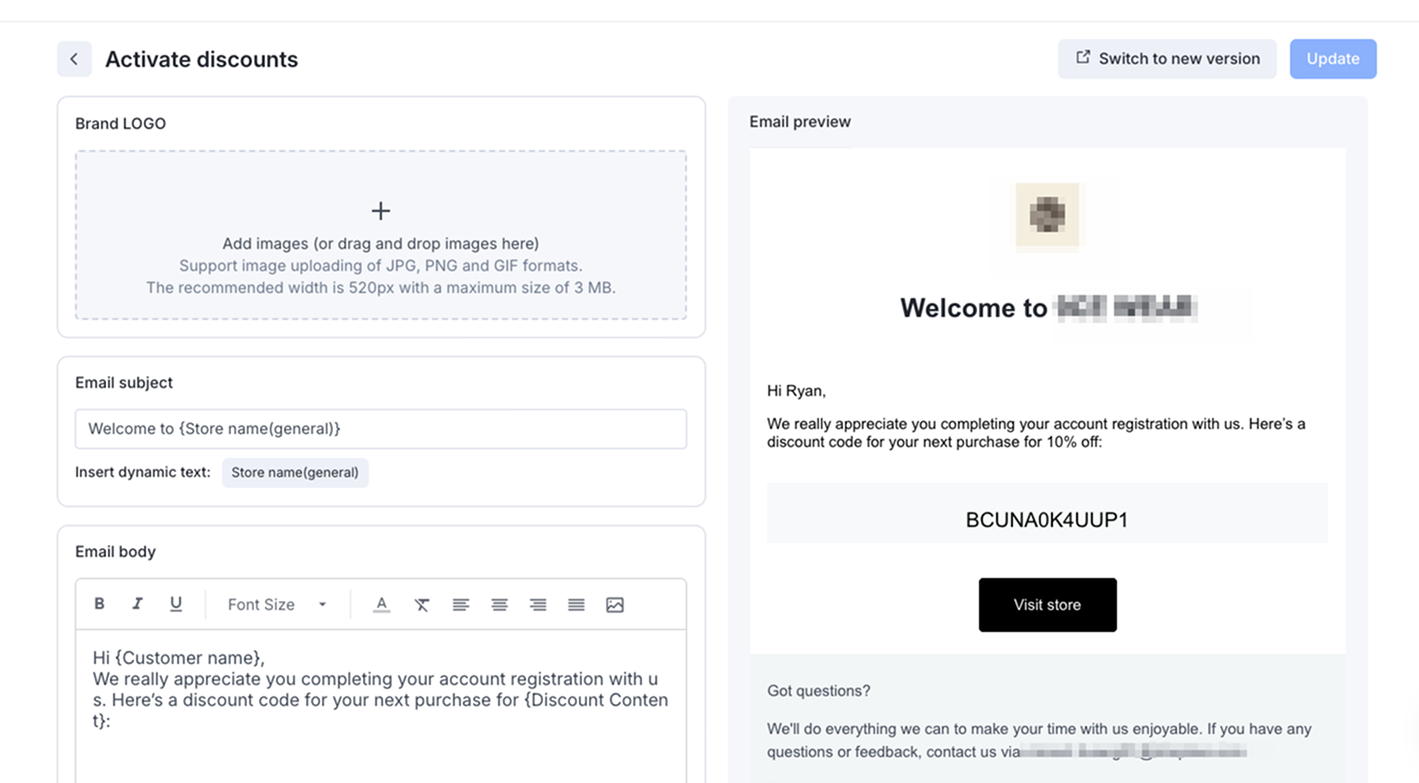Insert an image into the email body
Viewport: 1419px width, 783px height.
[615, 604]
